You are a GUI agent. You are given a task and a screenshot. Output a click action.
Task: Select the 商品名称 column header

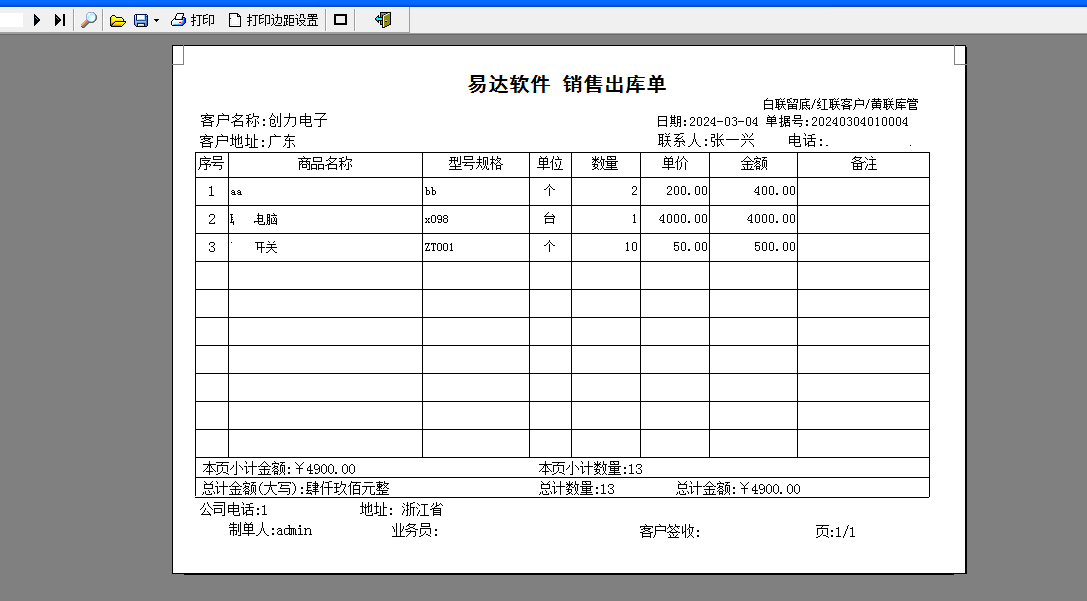click(x=325, y=164)
